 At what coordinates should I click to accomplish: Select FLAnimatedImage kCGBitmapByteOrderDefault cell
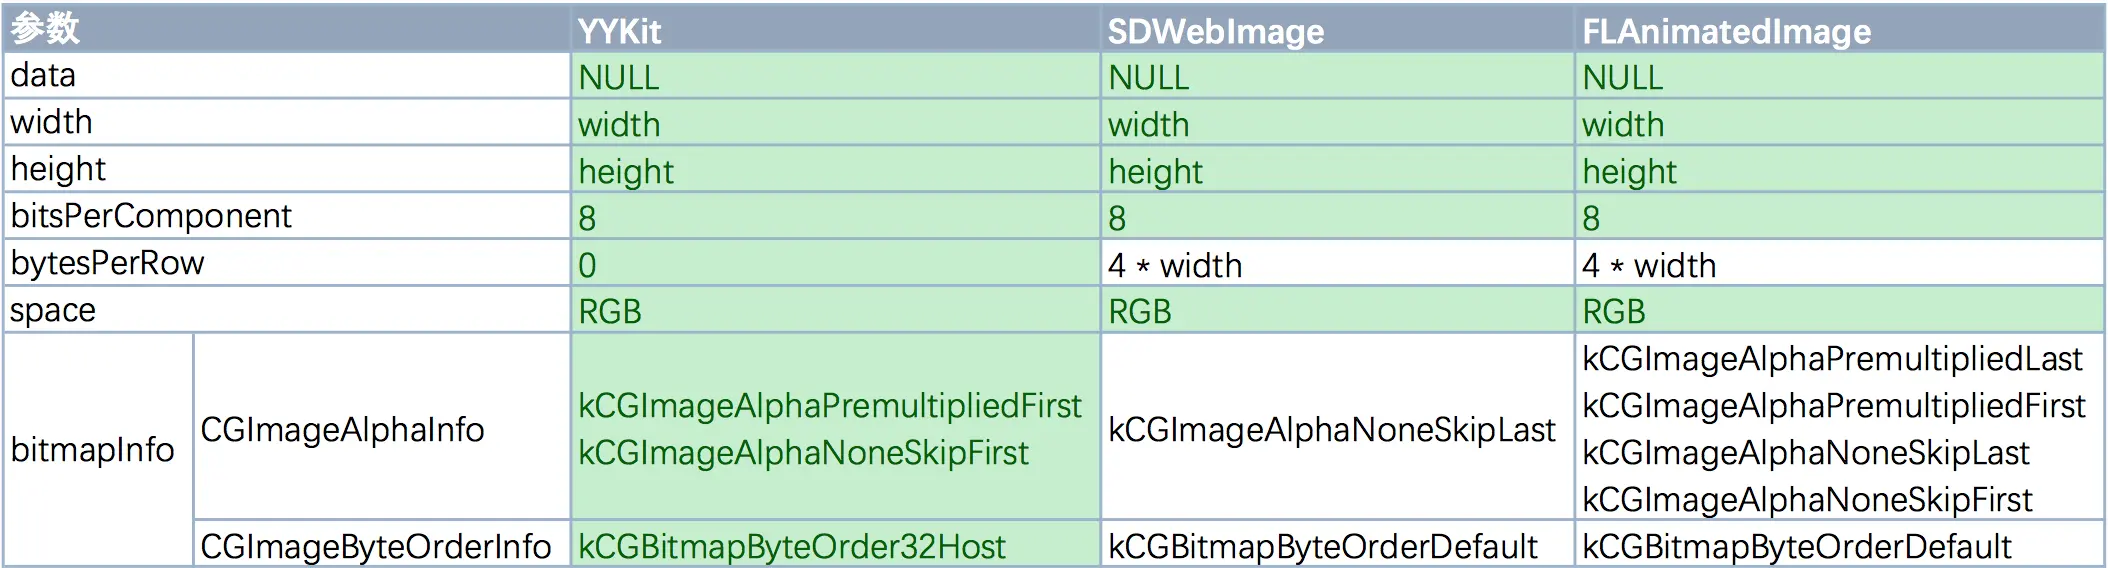(x=1839, y=545)
